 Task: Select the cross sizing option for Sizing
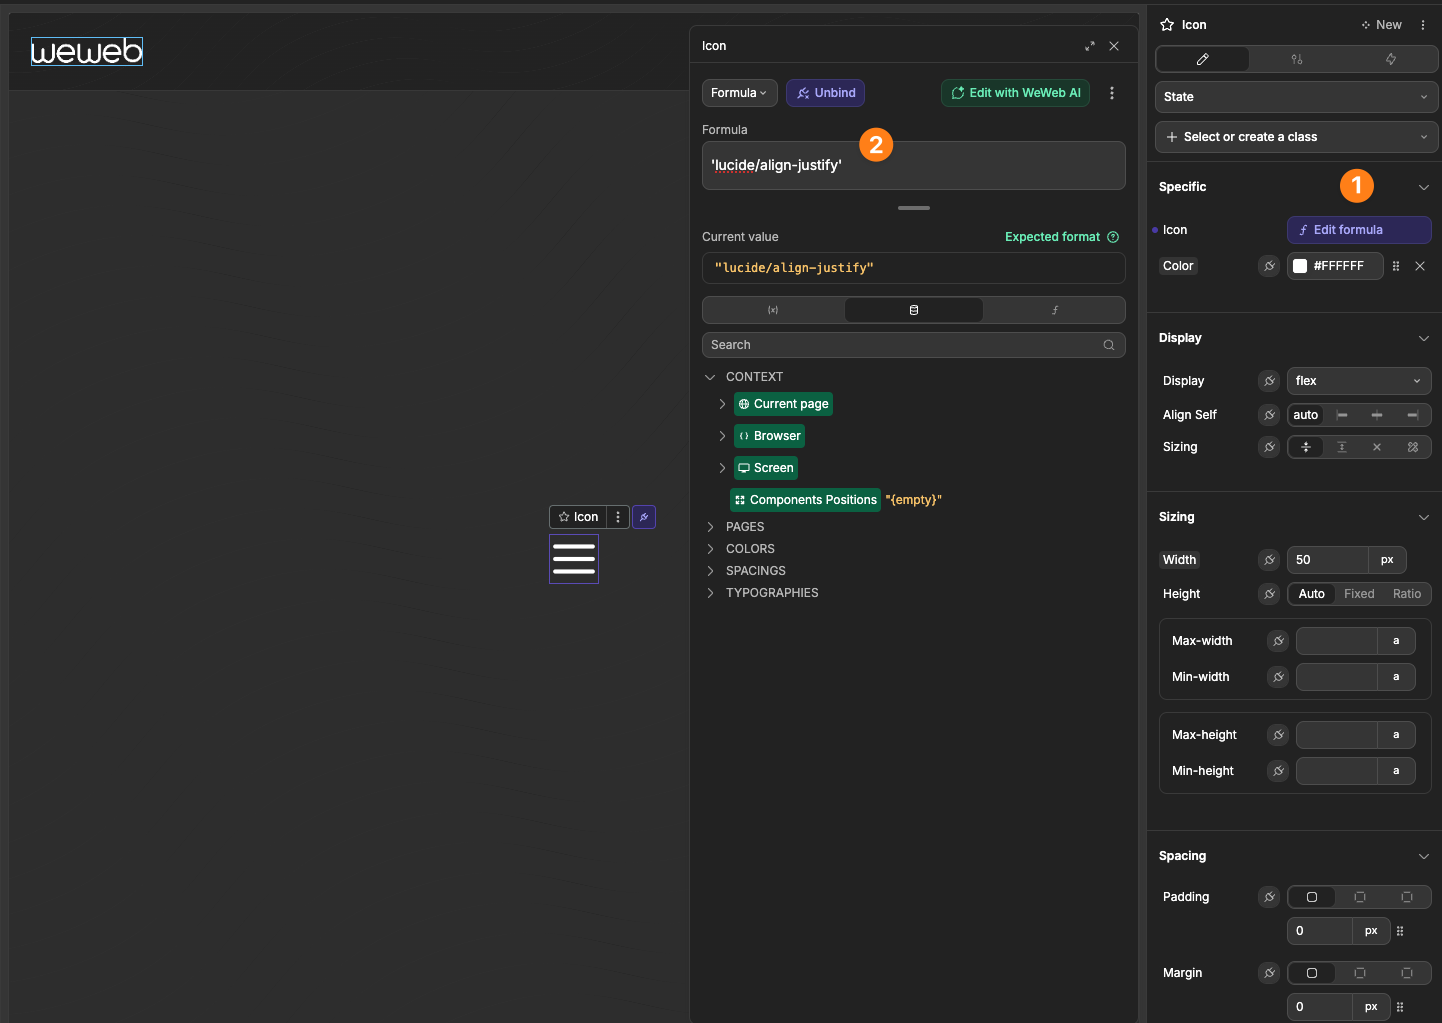click(x=1377, y=447)
